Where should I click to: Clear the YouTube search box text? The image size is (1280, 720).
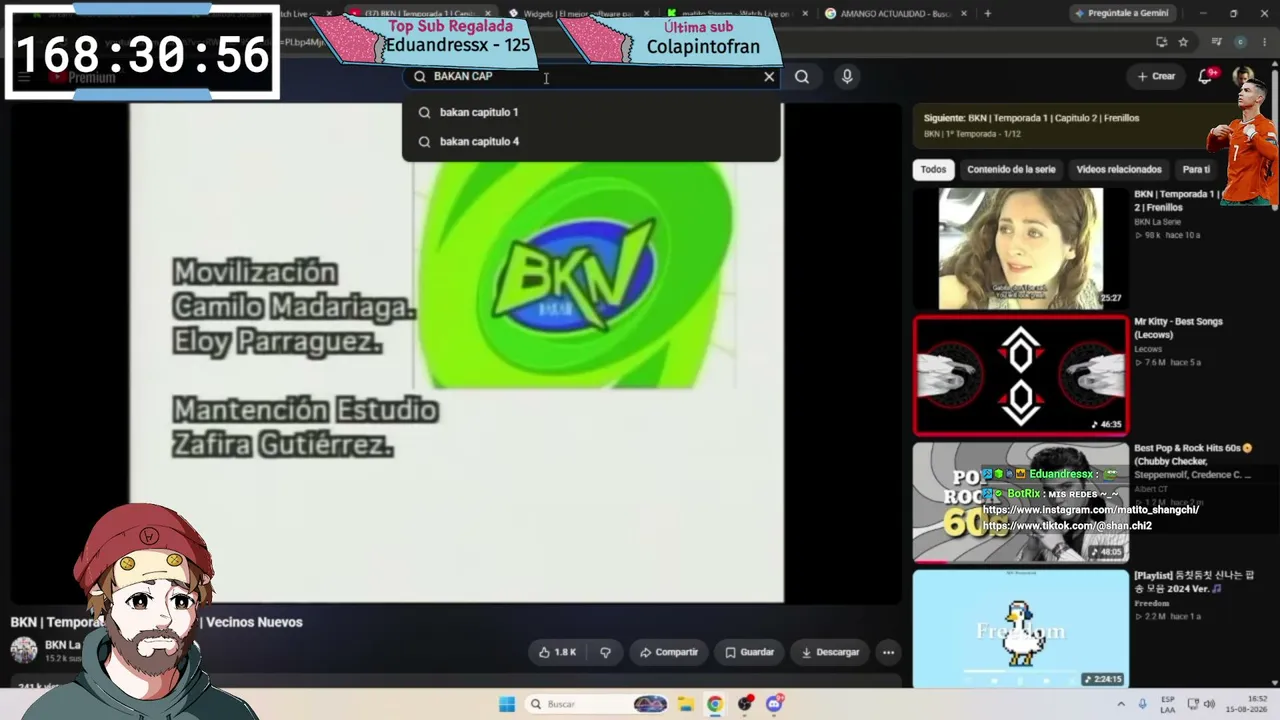[x=769, y=77]
